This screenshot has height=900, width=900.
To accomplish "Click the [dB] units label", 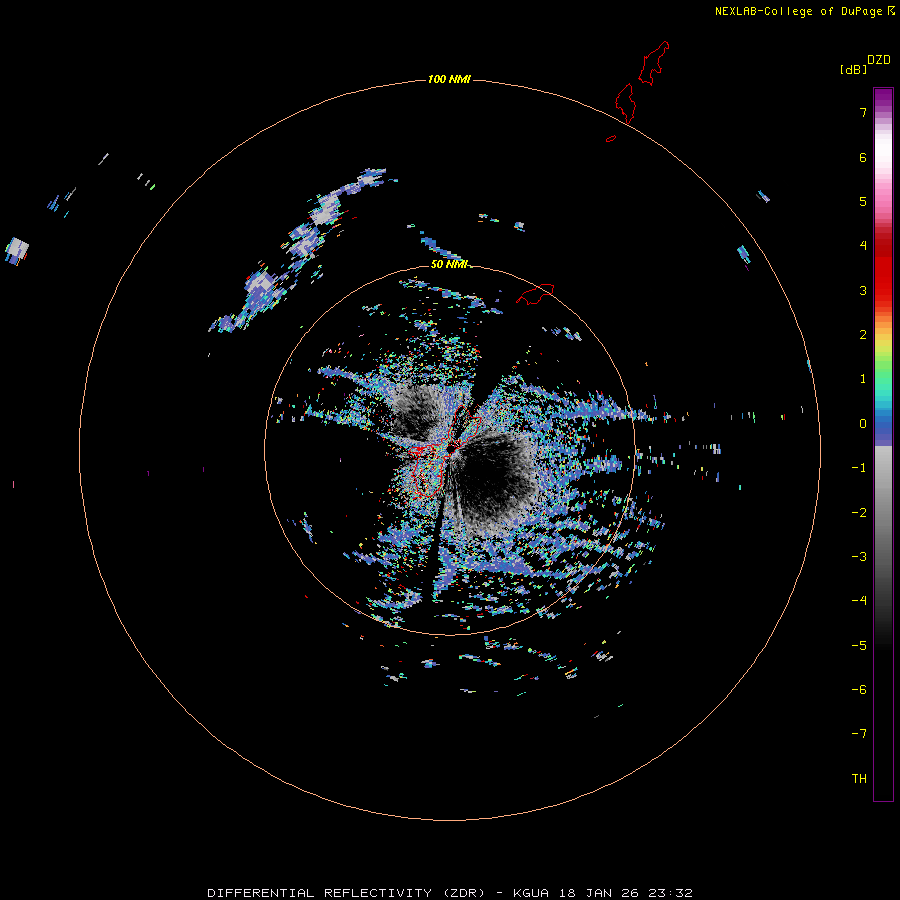I will tap(854, 69).
